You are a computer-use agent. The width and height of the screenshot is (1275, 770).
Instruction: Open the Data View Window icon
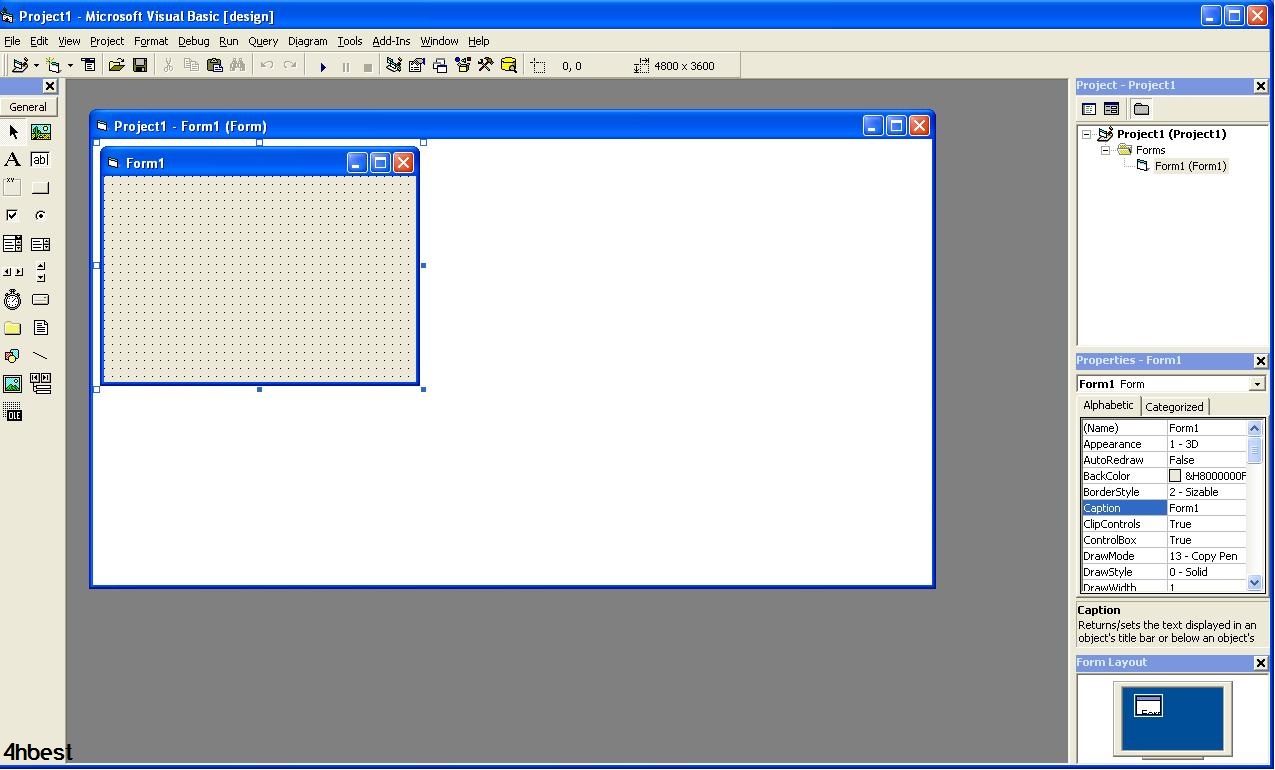coord(508,66)
